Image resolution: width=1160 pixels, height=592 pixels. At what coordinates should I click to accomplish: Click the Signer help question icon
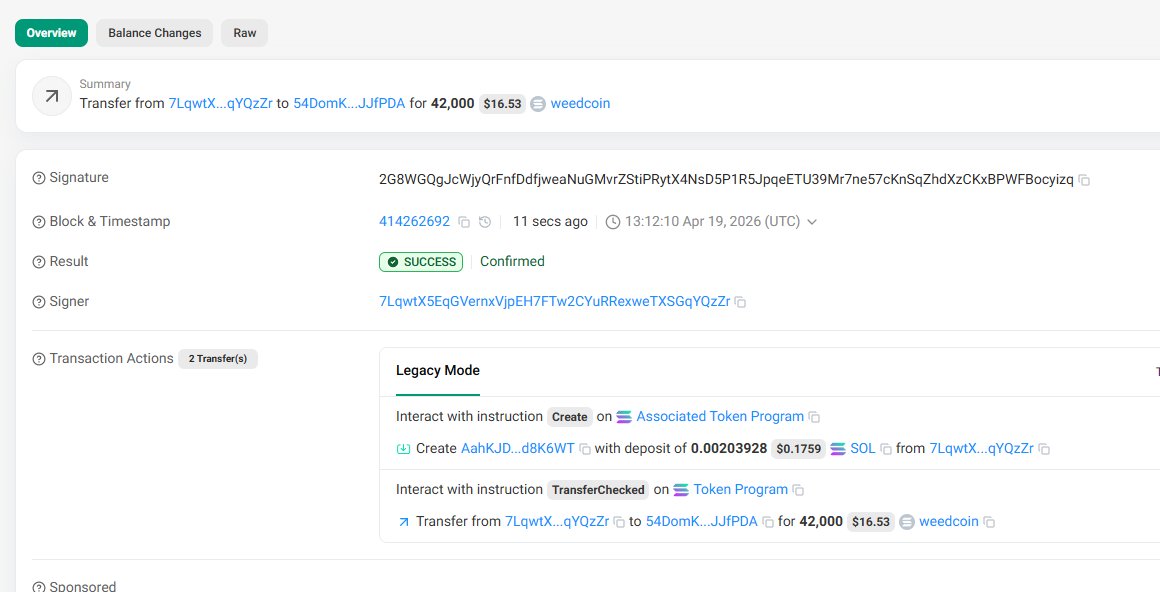[x=39, y=302]
